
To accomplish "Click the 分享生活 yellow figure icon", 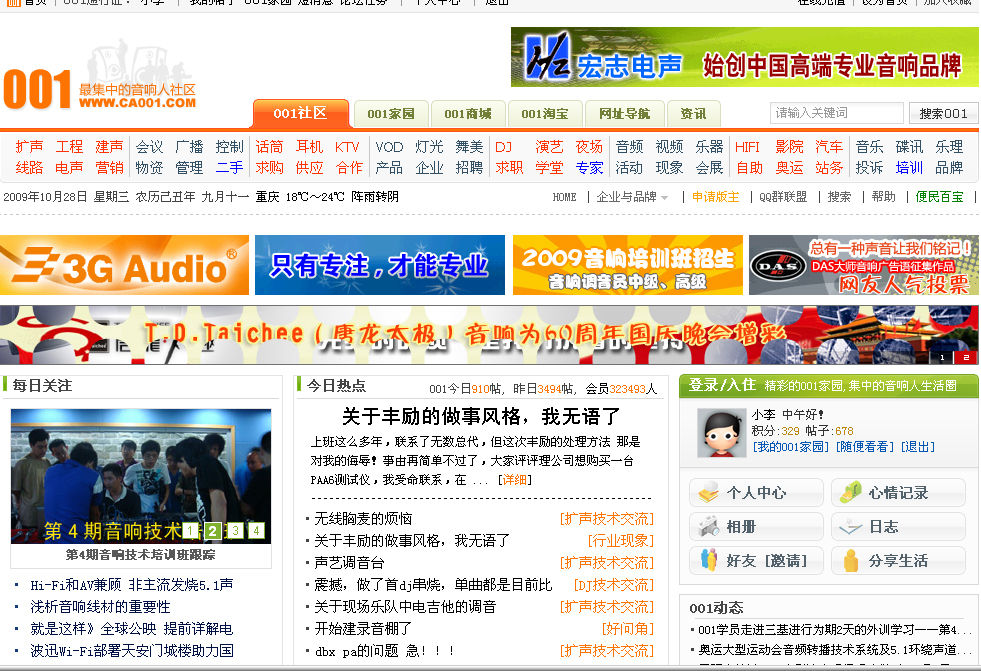I will point(851,560).
